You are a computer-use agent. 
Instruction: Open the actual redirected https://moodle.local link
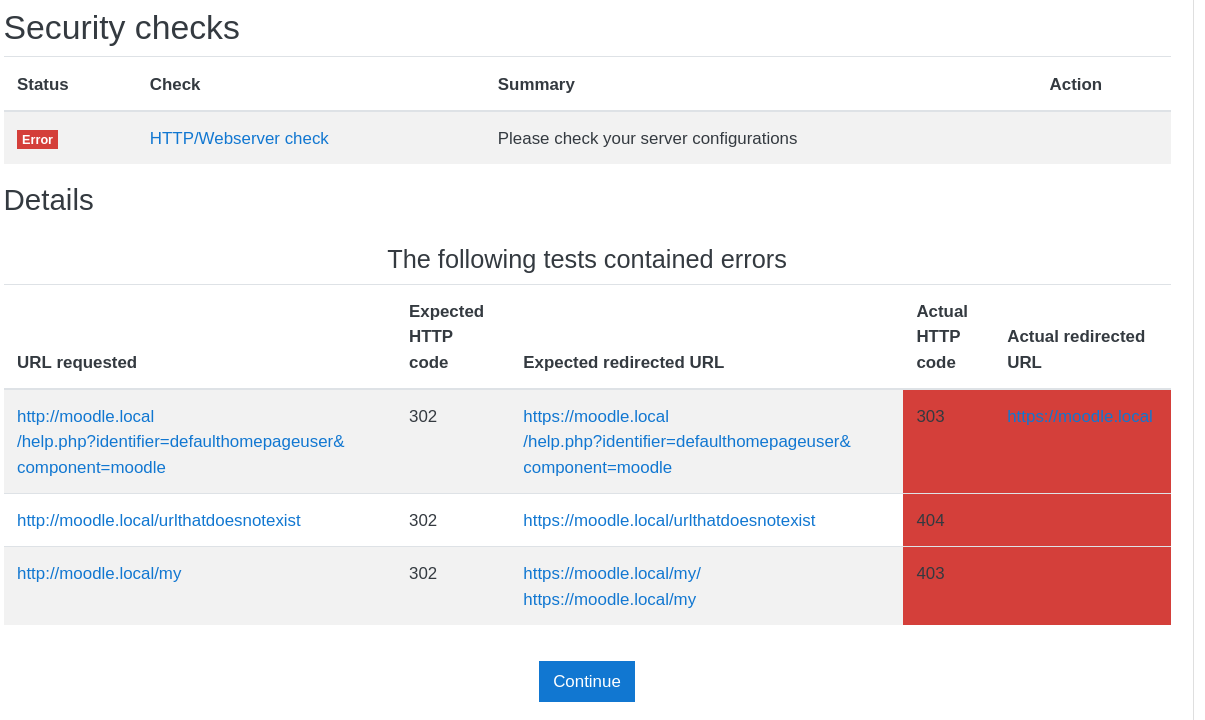coord(1080,416)
